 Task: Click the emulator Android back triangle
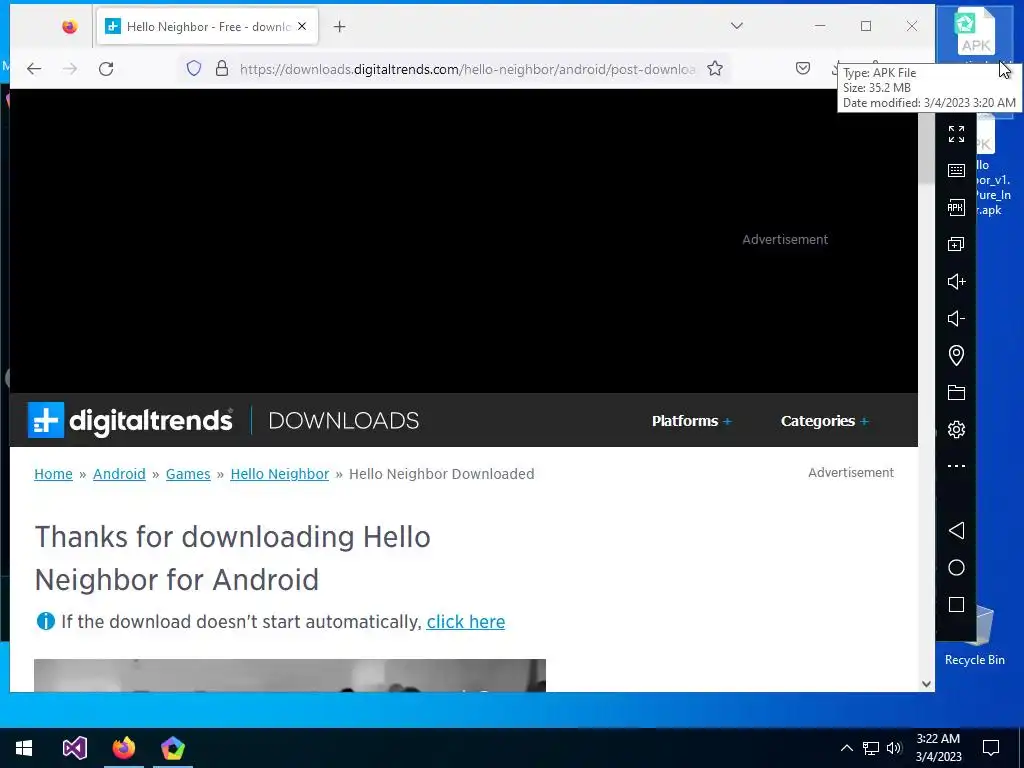pyautogui.click(x=956, y=530)
